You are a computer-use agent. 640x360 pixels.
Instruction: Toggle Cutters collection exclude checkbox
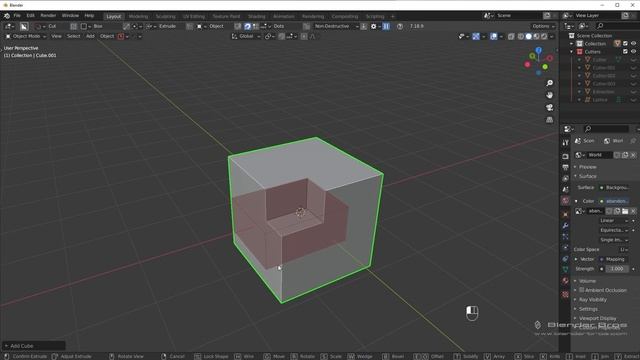tap(625, 52)
